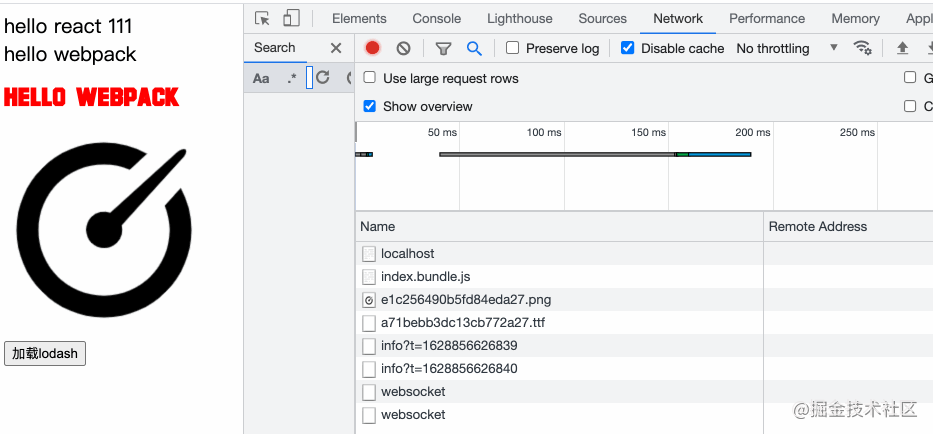Sort by Remote Address column header
Screen dimensions: 933x434
(848, 226)
